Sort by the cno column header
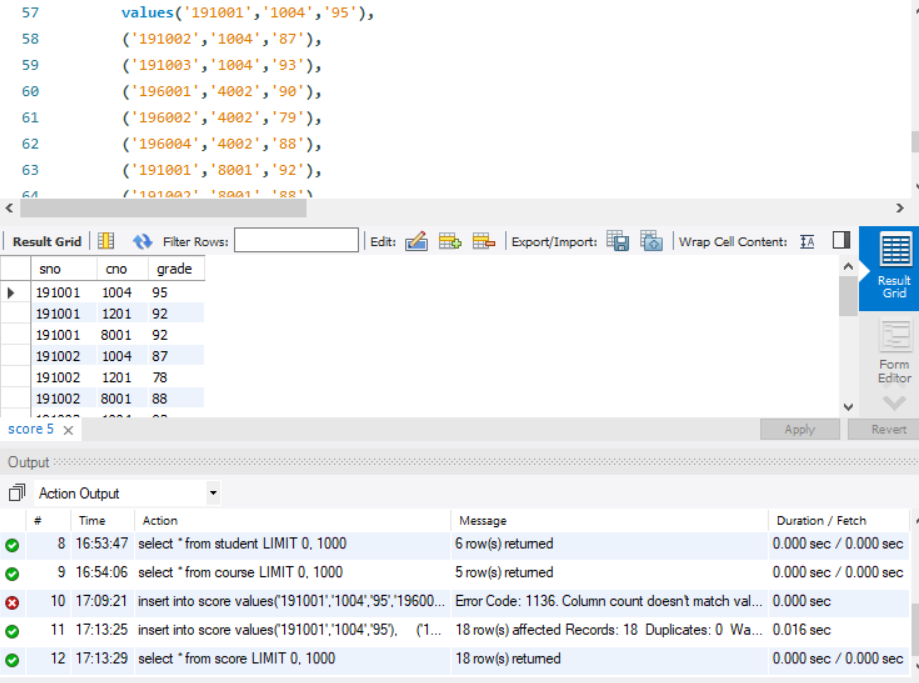 click(x=122, y=269)
